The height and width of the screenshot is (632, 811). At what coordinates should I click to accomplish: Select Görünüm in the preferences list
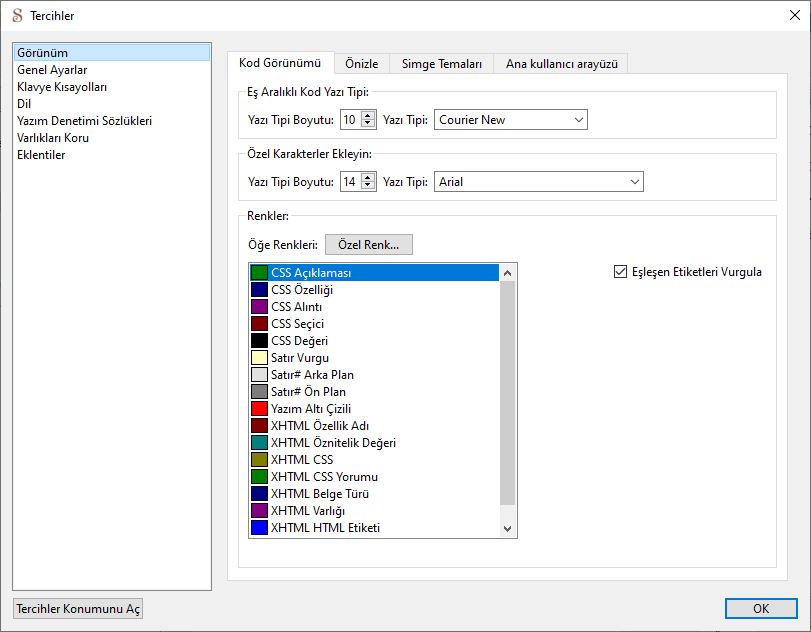pyautogui.click(x=112, y=53)
